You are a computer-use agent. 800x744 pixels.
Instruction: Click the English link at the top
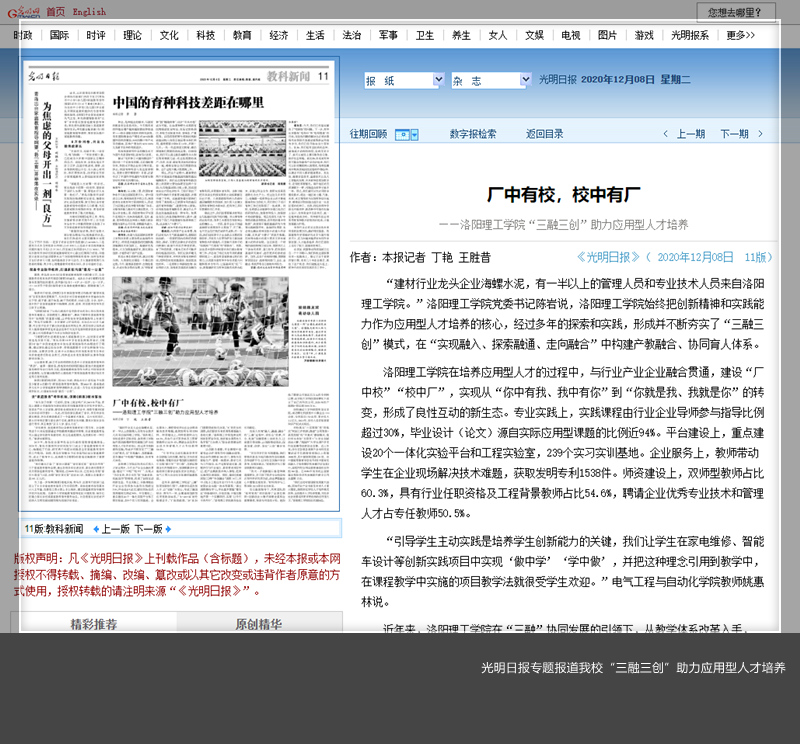(89, 12)
